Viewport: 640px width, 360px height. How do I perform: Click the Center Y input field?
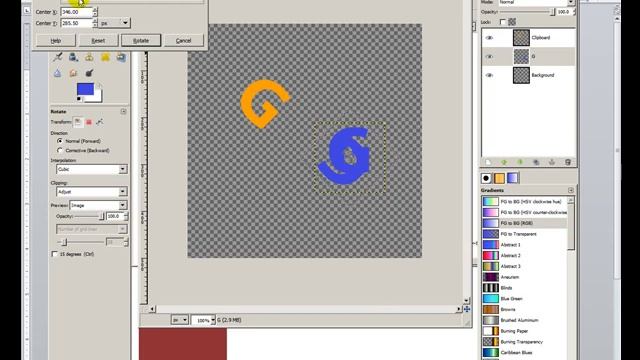click(x=76, y=23)
